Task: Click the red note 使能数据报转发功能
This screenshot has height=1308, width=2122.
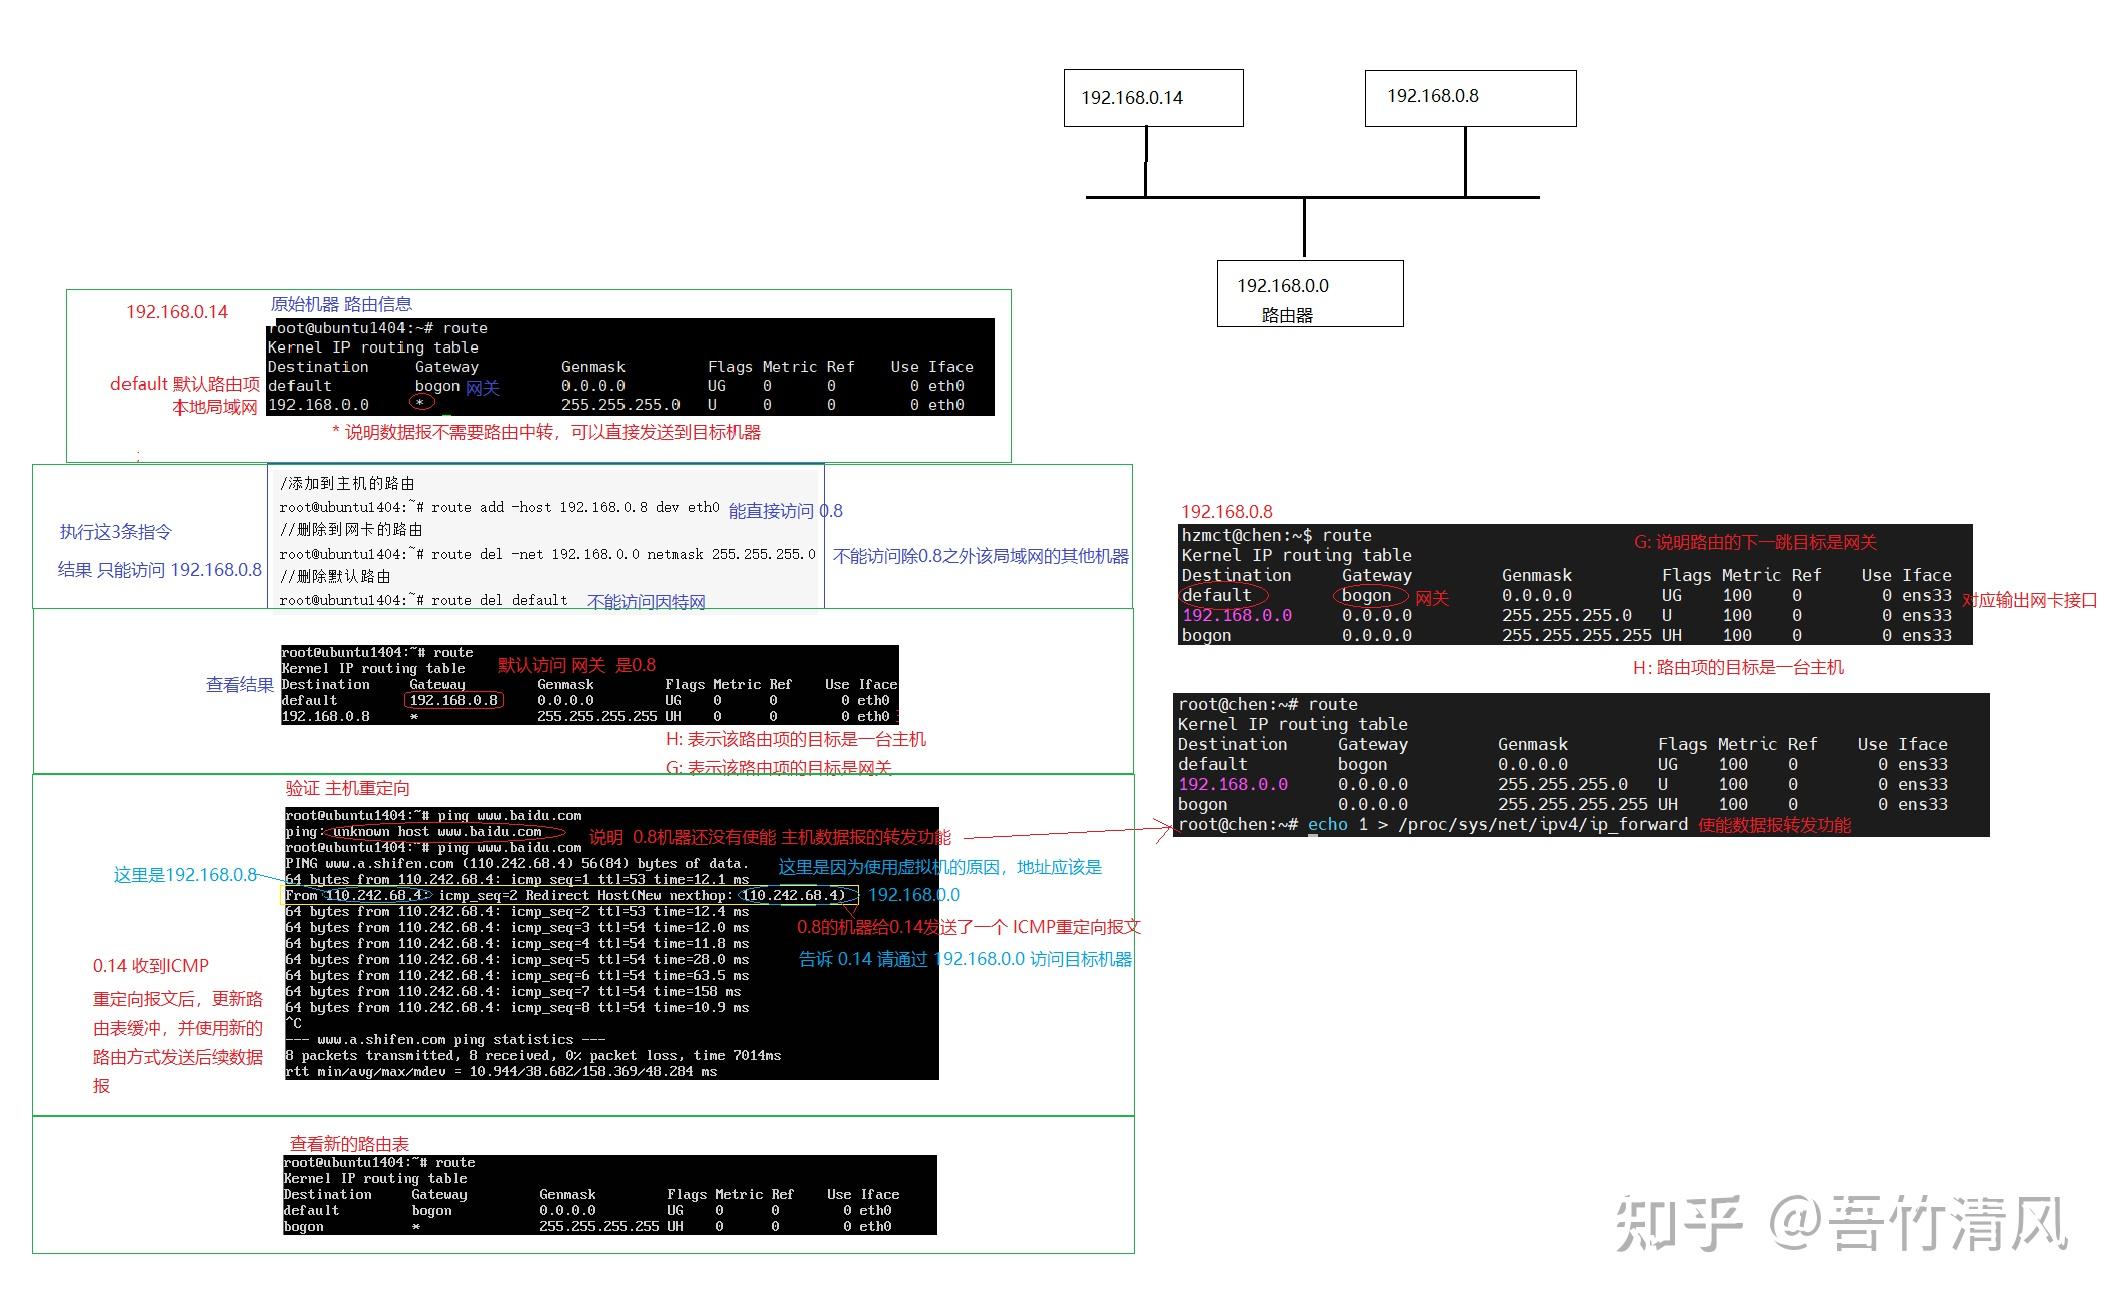Action: point(1775,825)
